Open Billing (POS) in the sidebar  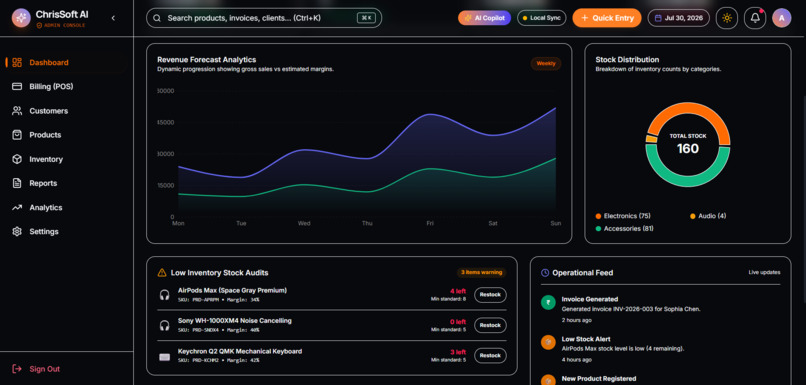(66, 87)
